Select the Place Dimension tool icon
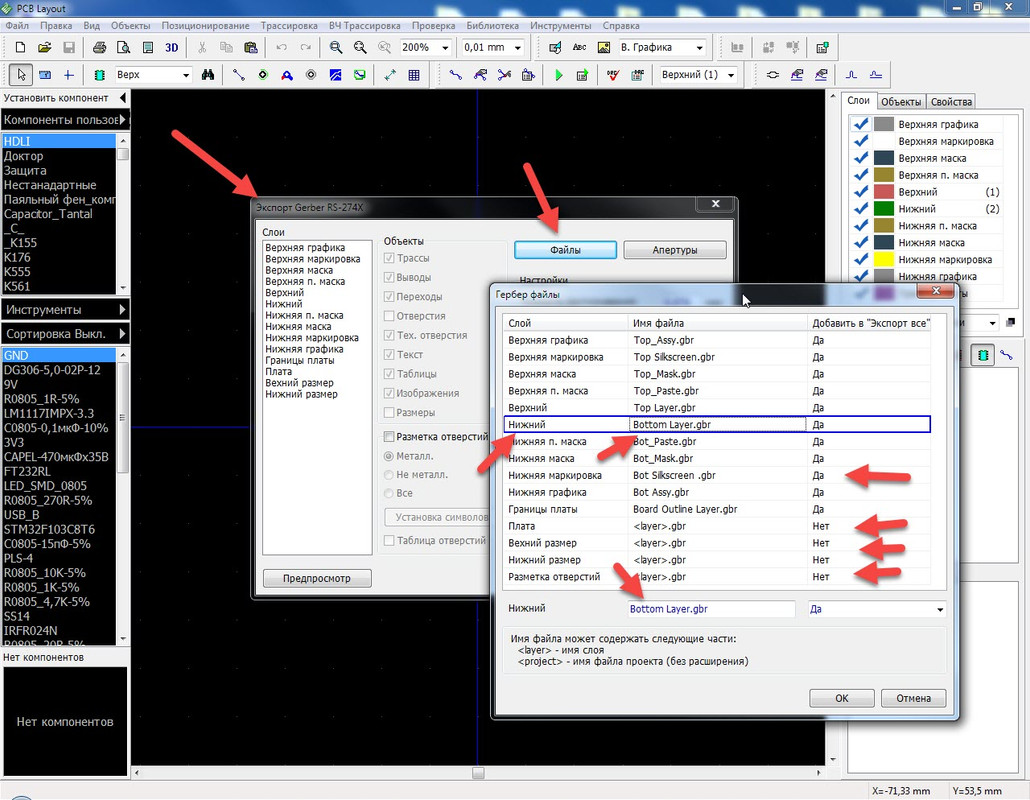1030x800 pixels. 390,75
